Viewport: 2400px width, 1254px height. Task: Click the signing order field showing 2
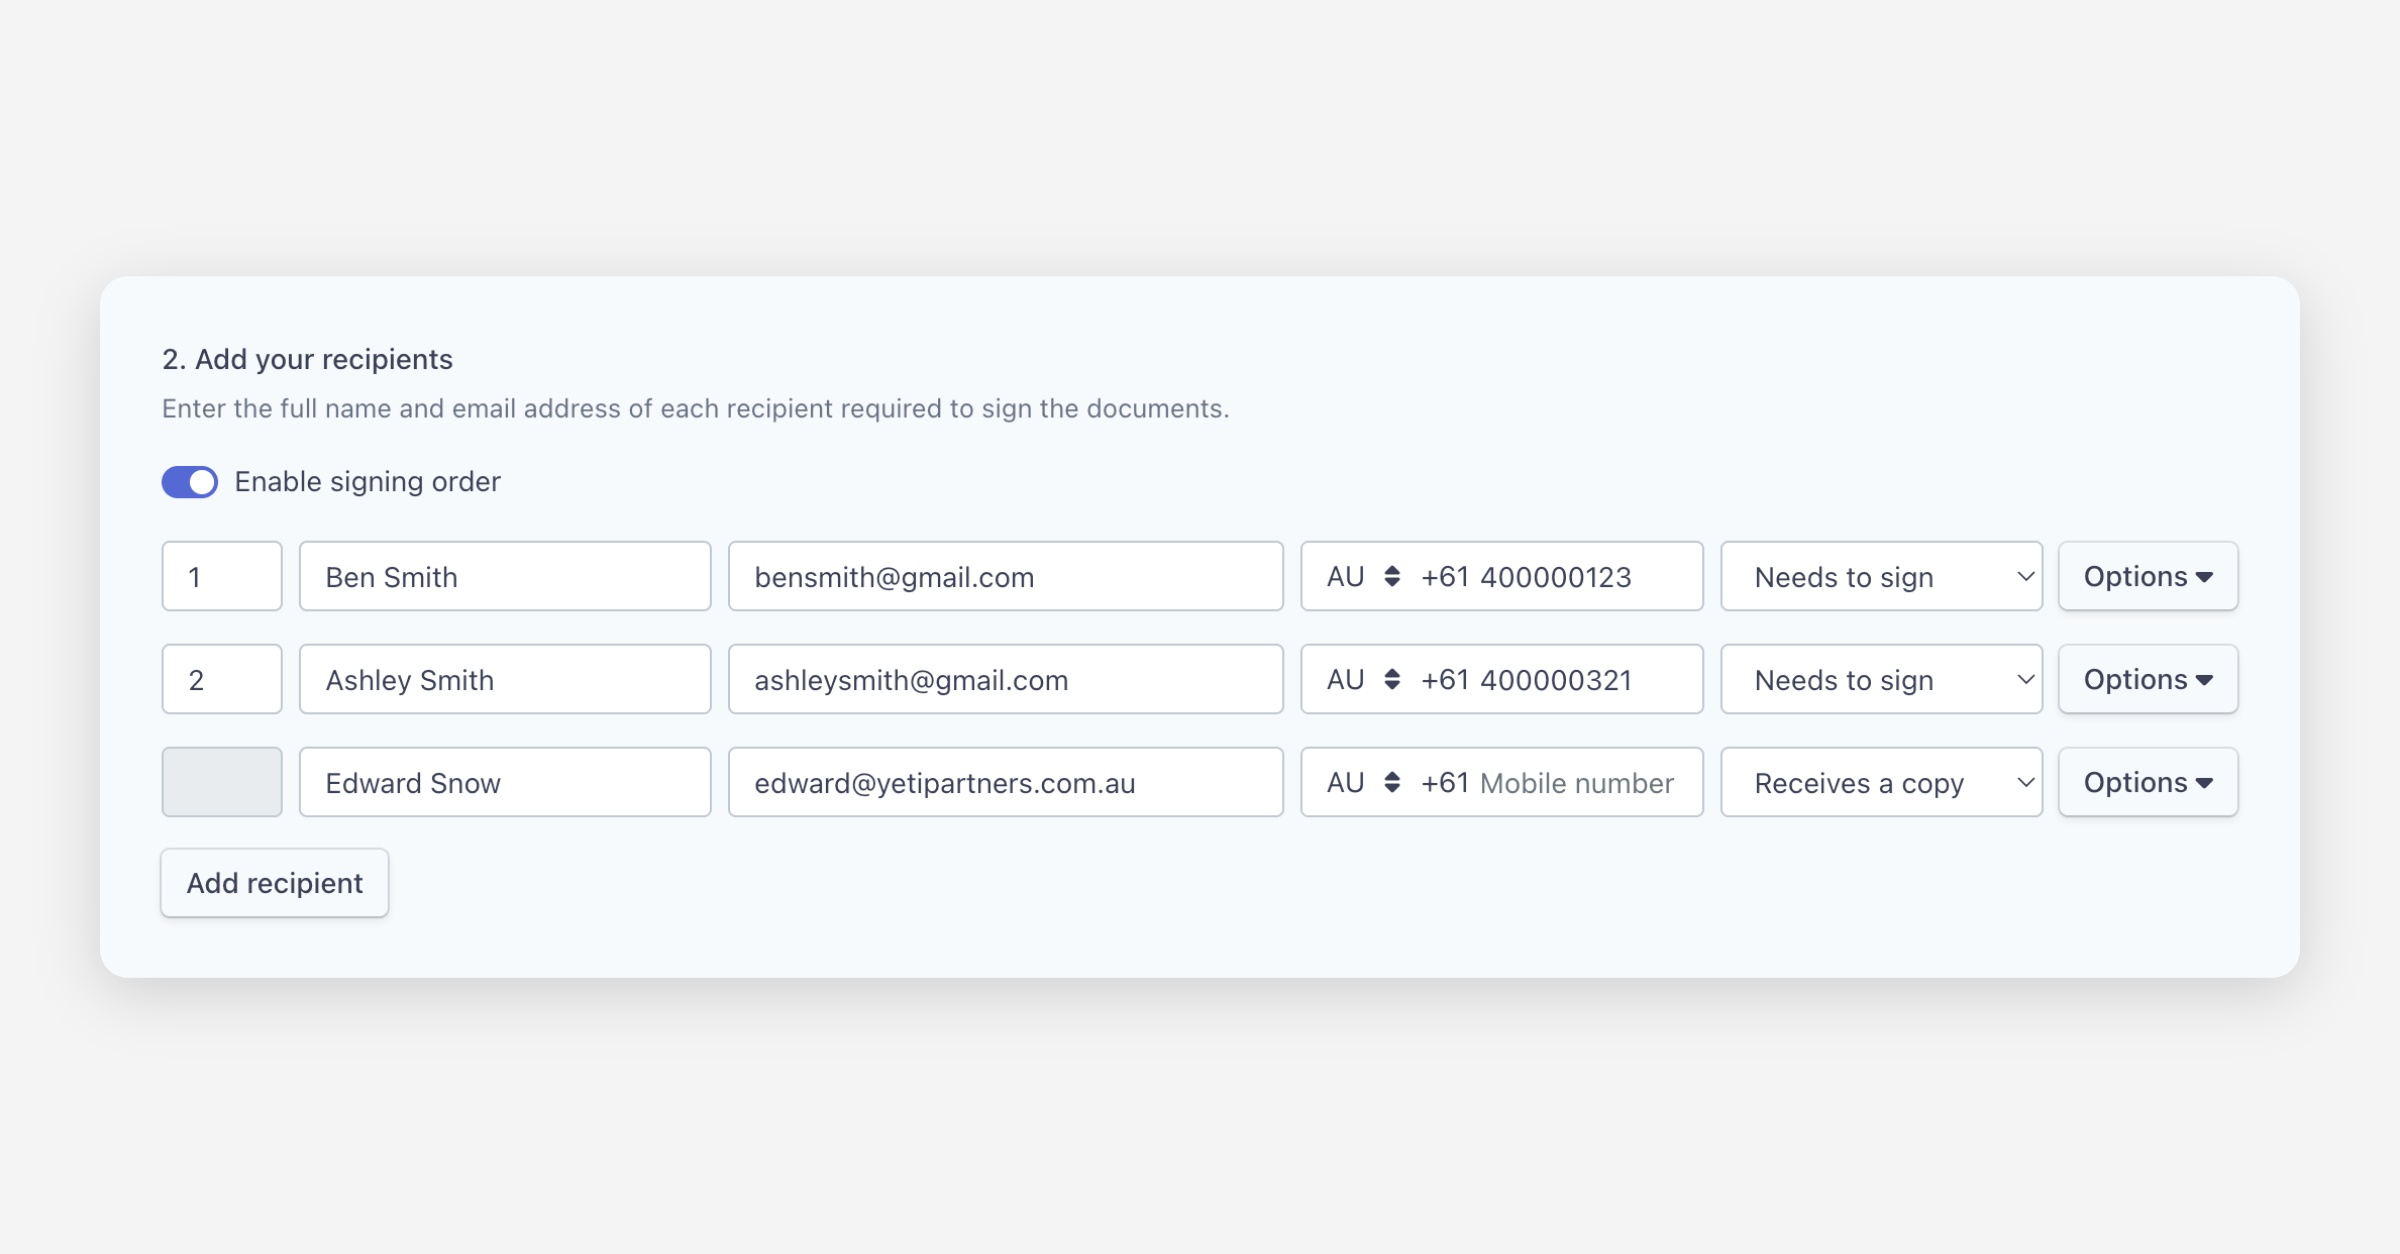[x=222, y=680]
